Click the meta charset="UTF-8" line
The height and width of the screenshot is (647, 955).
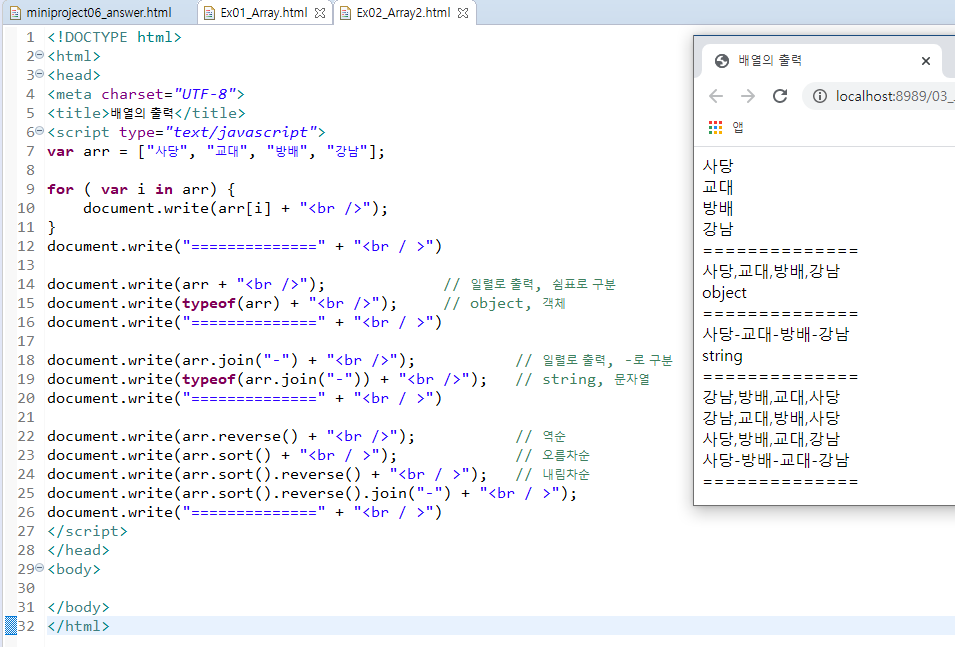[146, 94]
